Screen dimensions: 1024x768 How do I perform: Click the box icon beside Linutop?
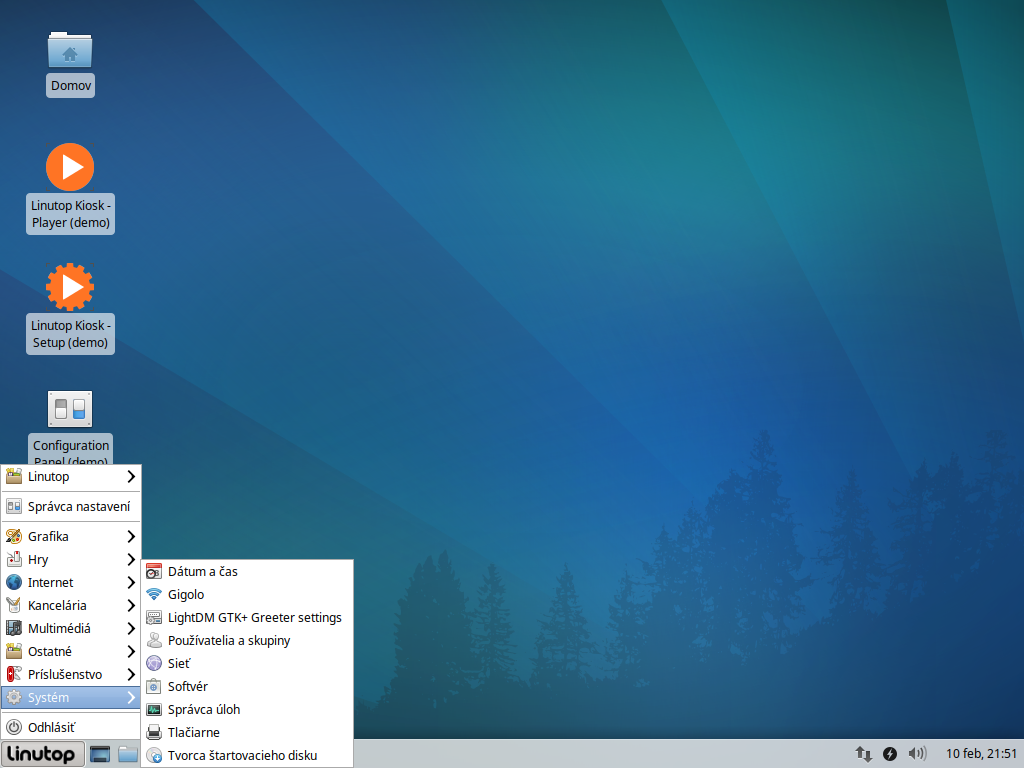click(x=14, y=477)
